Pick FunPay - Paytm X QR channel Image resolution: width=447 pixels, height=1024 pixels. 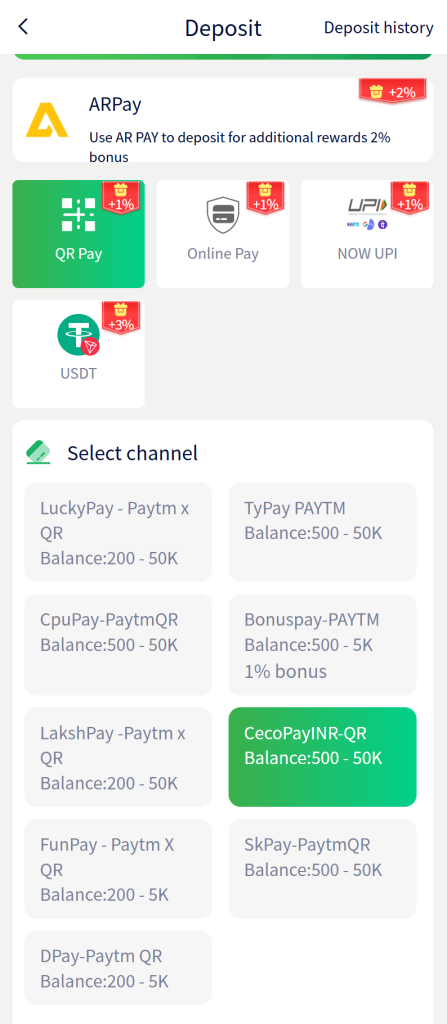click(x=118, y=869)
